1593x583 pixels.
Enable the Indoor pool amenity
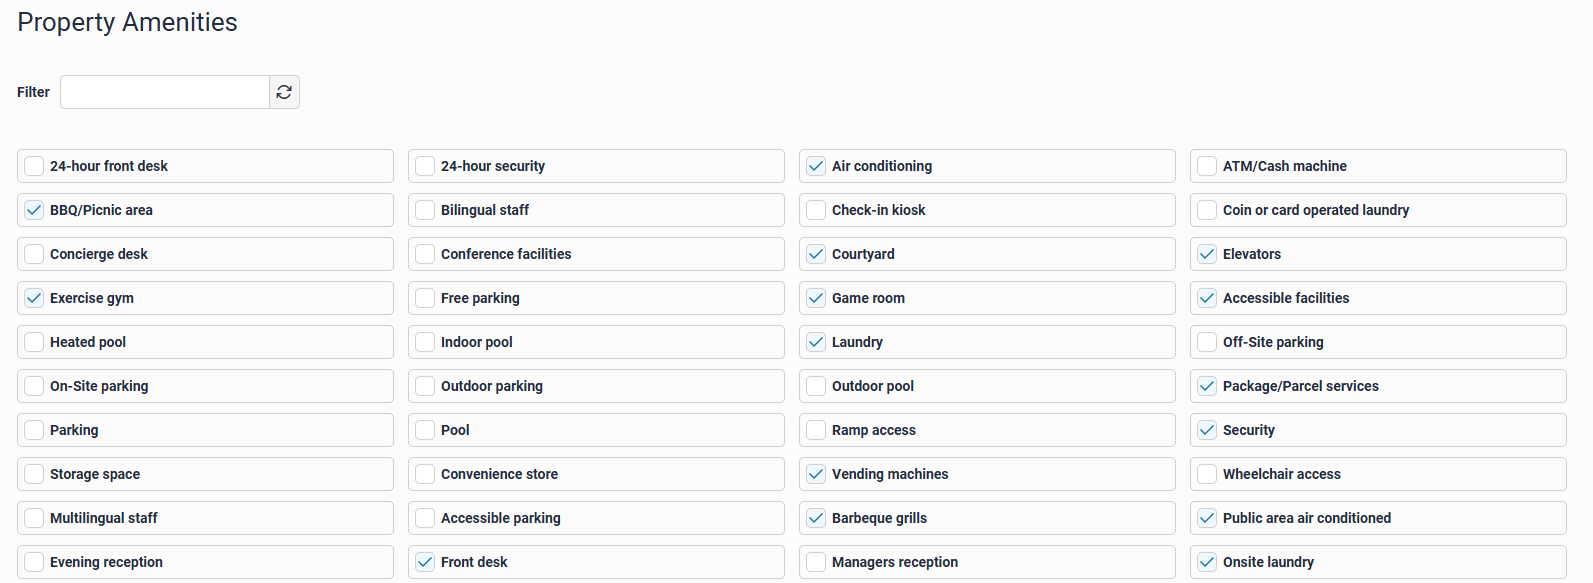425,342
